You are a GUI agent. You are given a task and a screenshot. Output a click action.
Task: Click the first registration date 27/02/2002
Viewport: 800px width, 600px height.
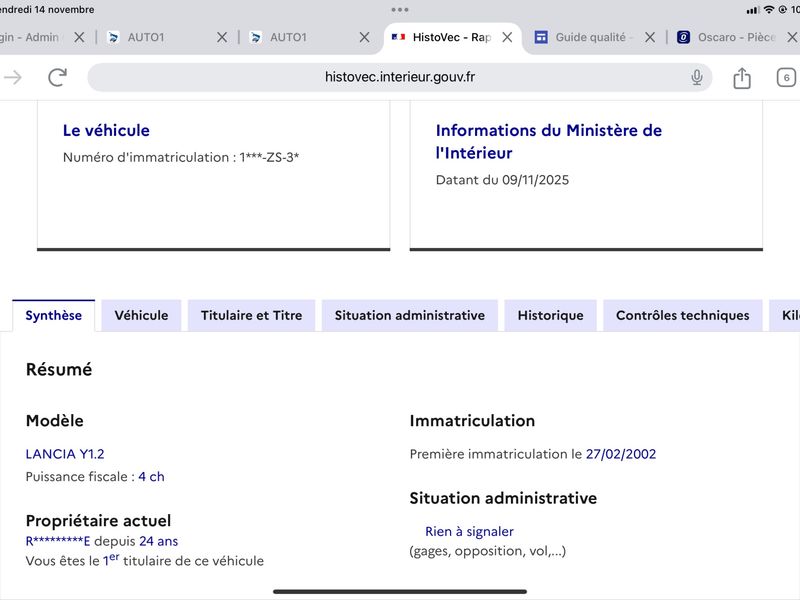pyautogui.click(x=621, y=454)
